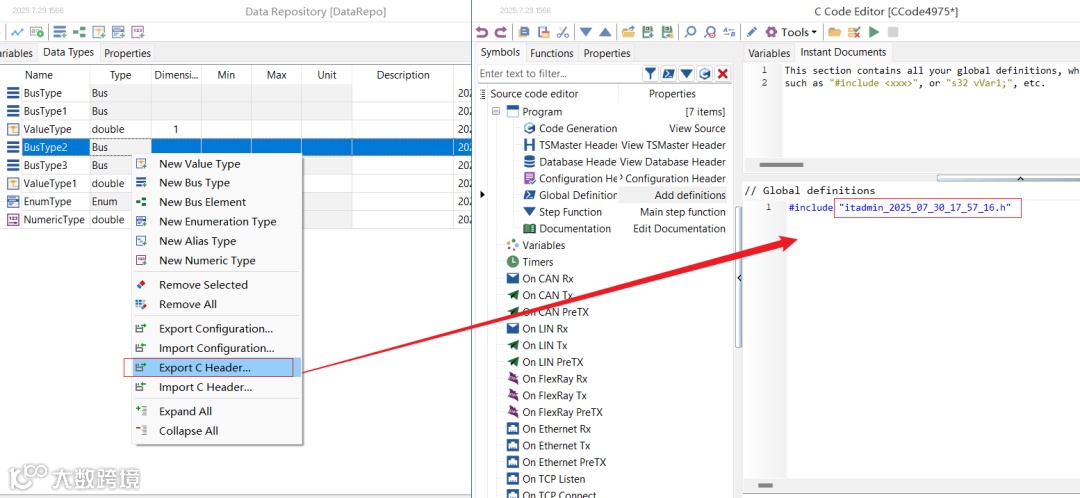1080x498 pixels.
Task: Click the funnel filter icon in Symbols panel
Action: pos(650,74)
